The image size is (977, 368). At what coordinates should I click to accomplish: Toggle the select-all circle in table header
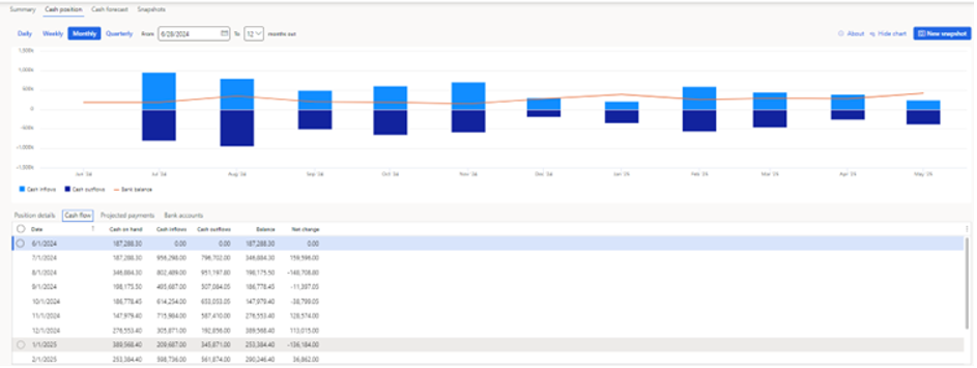21,229
